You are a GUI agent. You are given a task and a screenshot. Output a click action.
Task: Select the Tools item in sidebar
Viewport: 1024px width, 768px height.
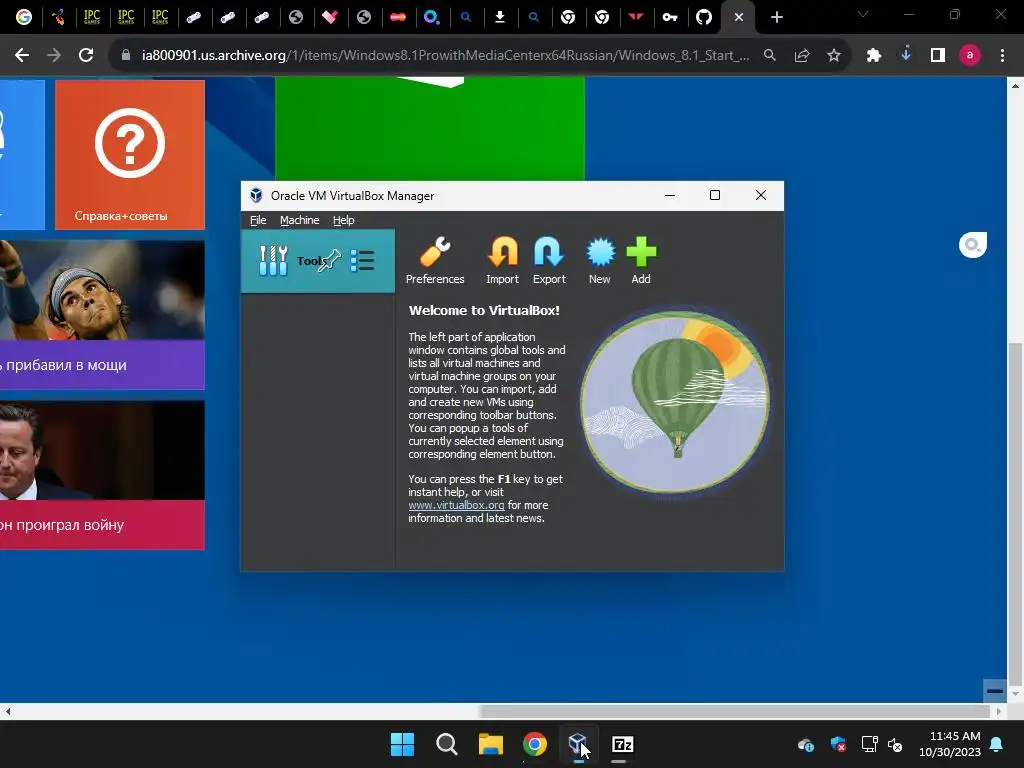point(317,261)
